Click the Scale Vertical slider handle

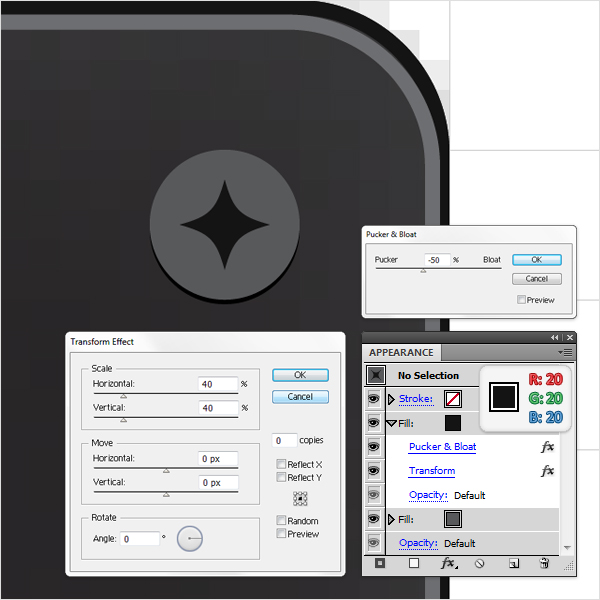click(x=123, y=420)
